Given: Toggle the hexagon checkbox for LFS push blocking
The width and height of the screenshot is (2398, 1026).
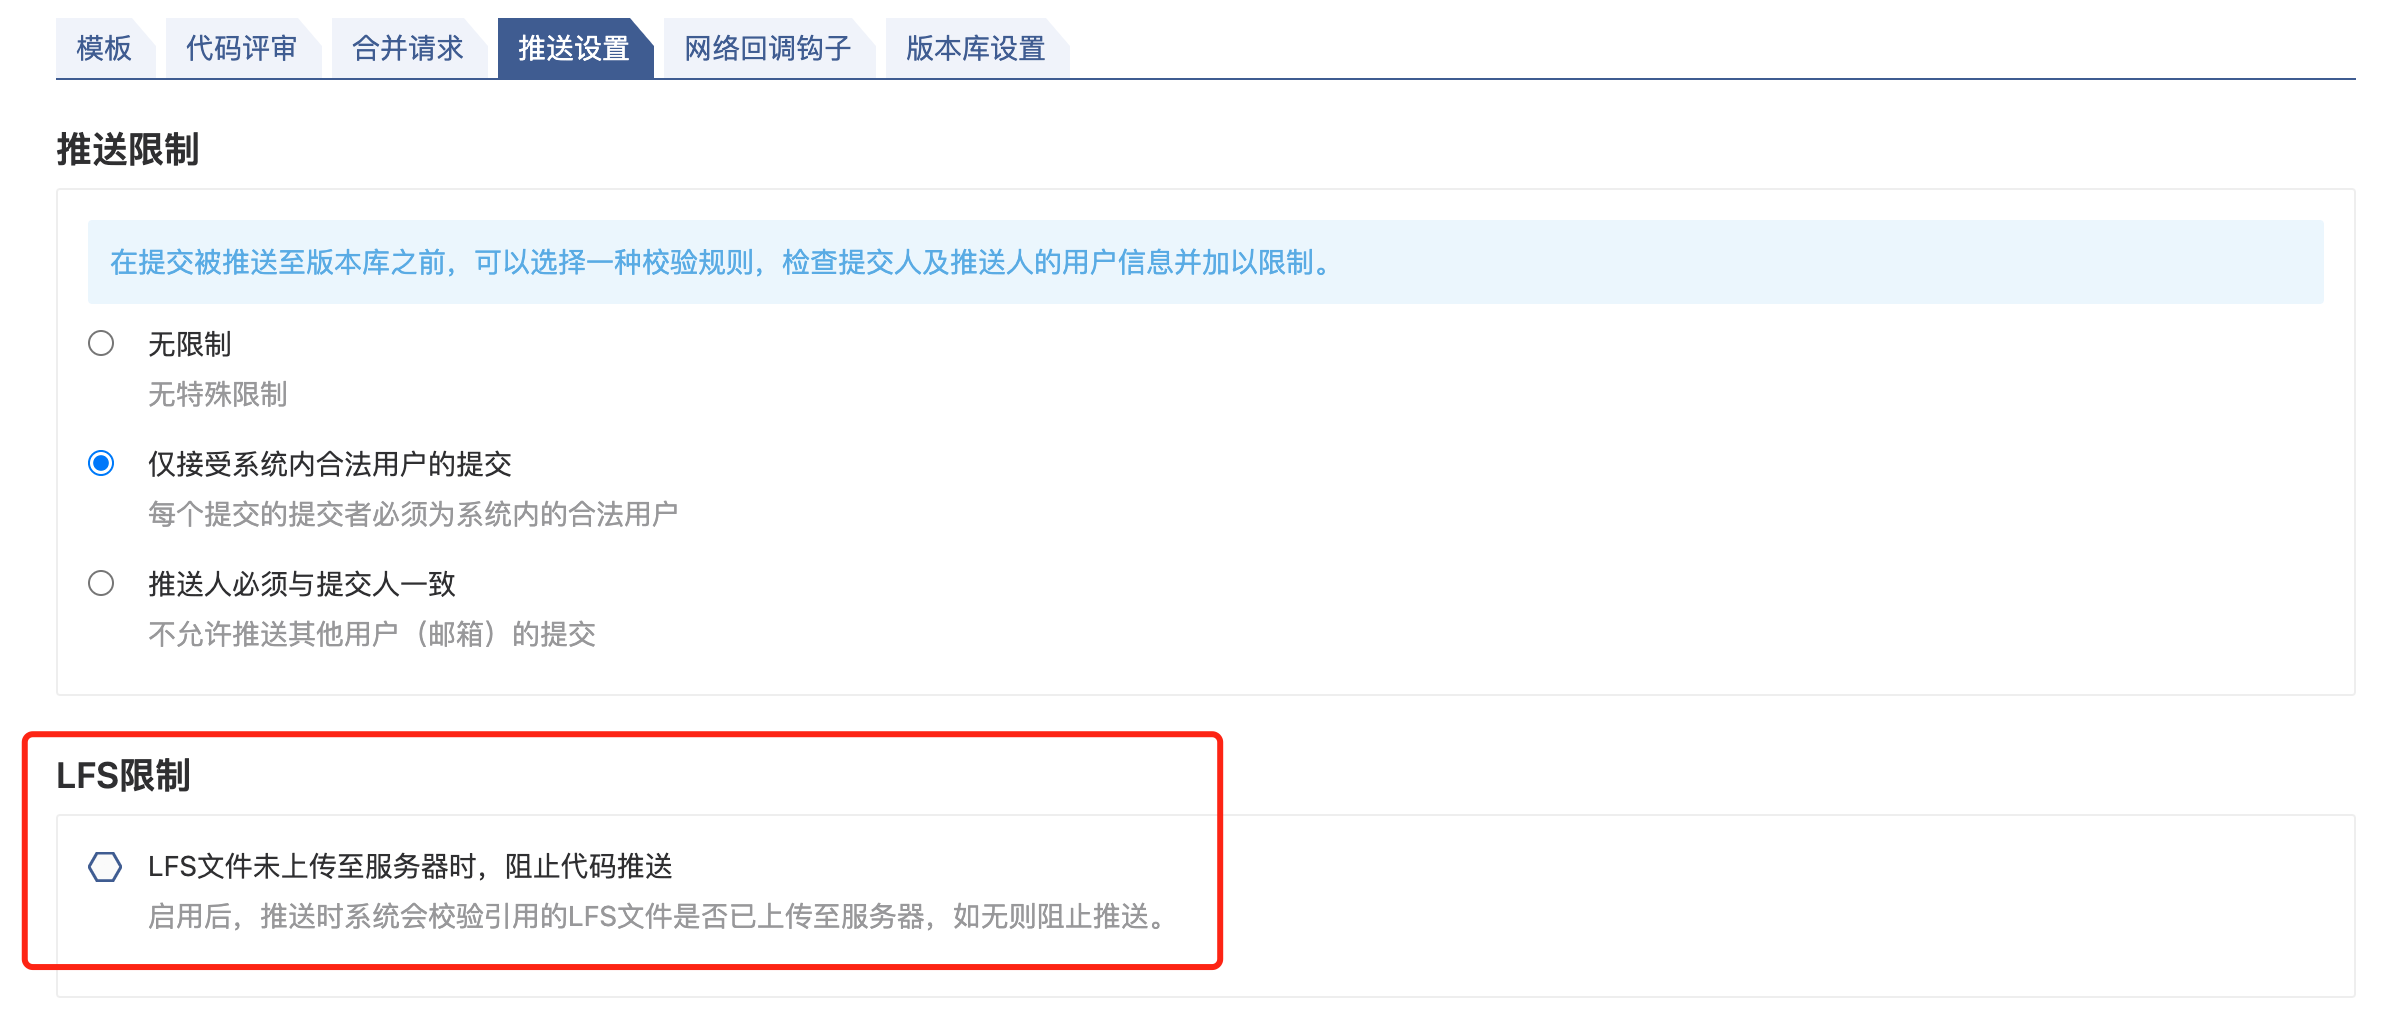Looking at the screenshot, I should click(105, 866).
